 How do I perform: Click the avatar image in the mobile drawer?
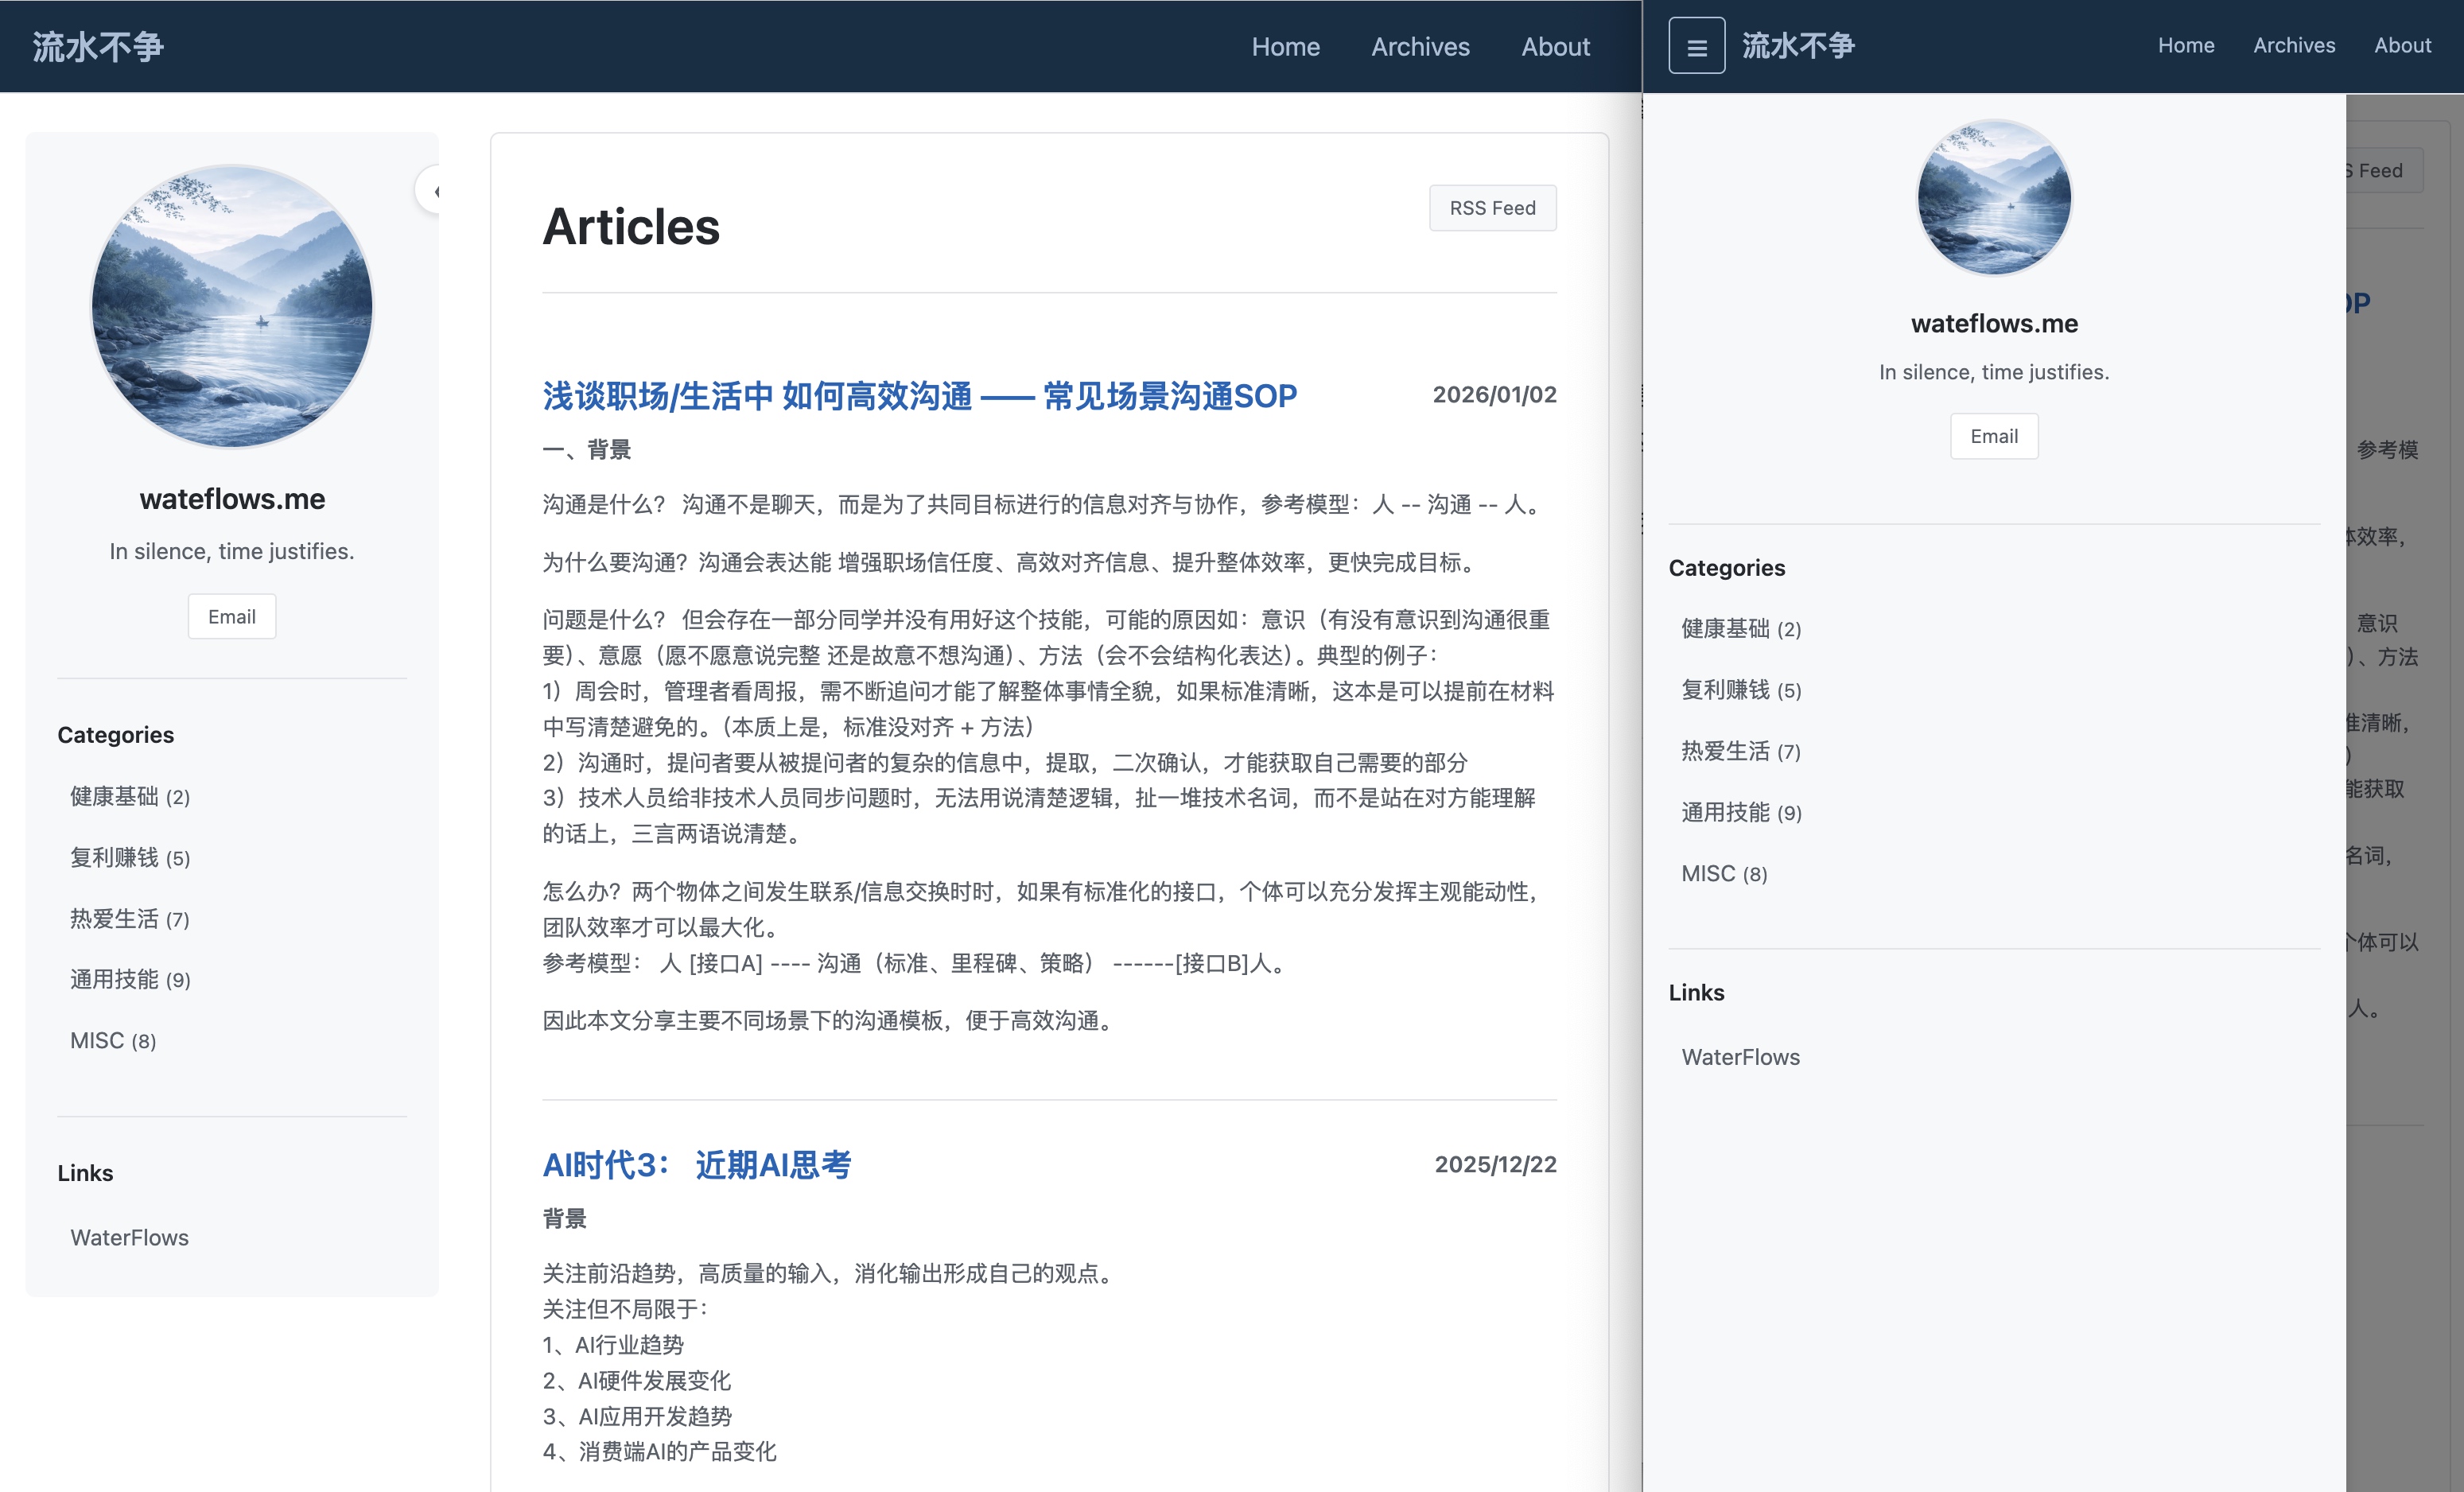[1993, 198]
